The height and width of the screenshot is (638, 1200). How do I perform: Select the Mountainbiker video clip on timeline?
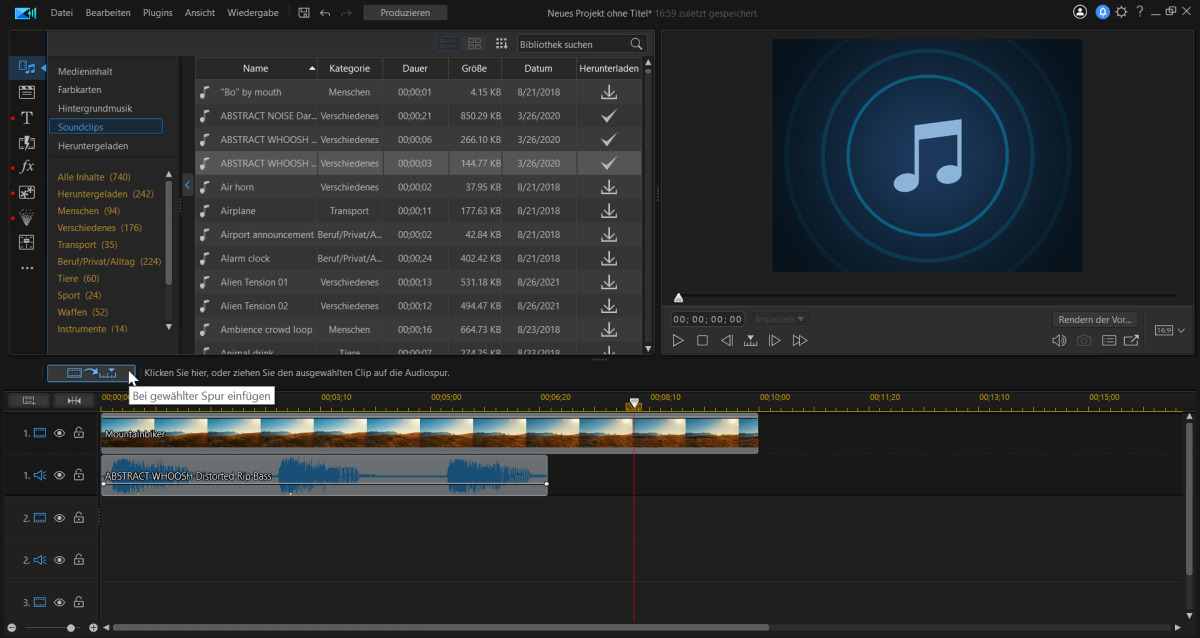430,434
